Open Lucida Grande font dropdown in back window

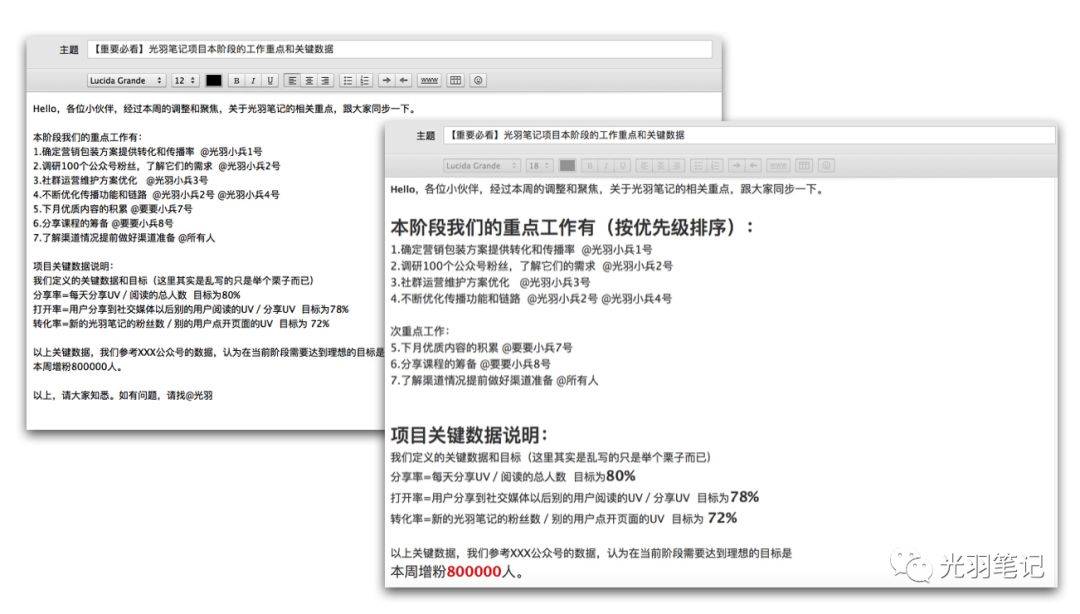click(x=126, y=80)
